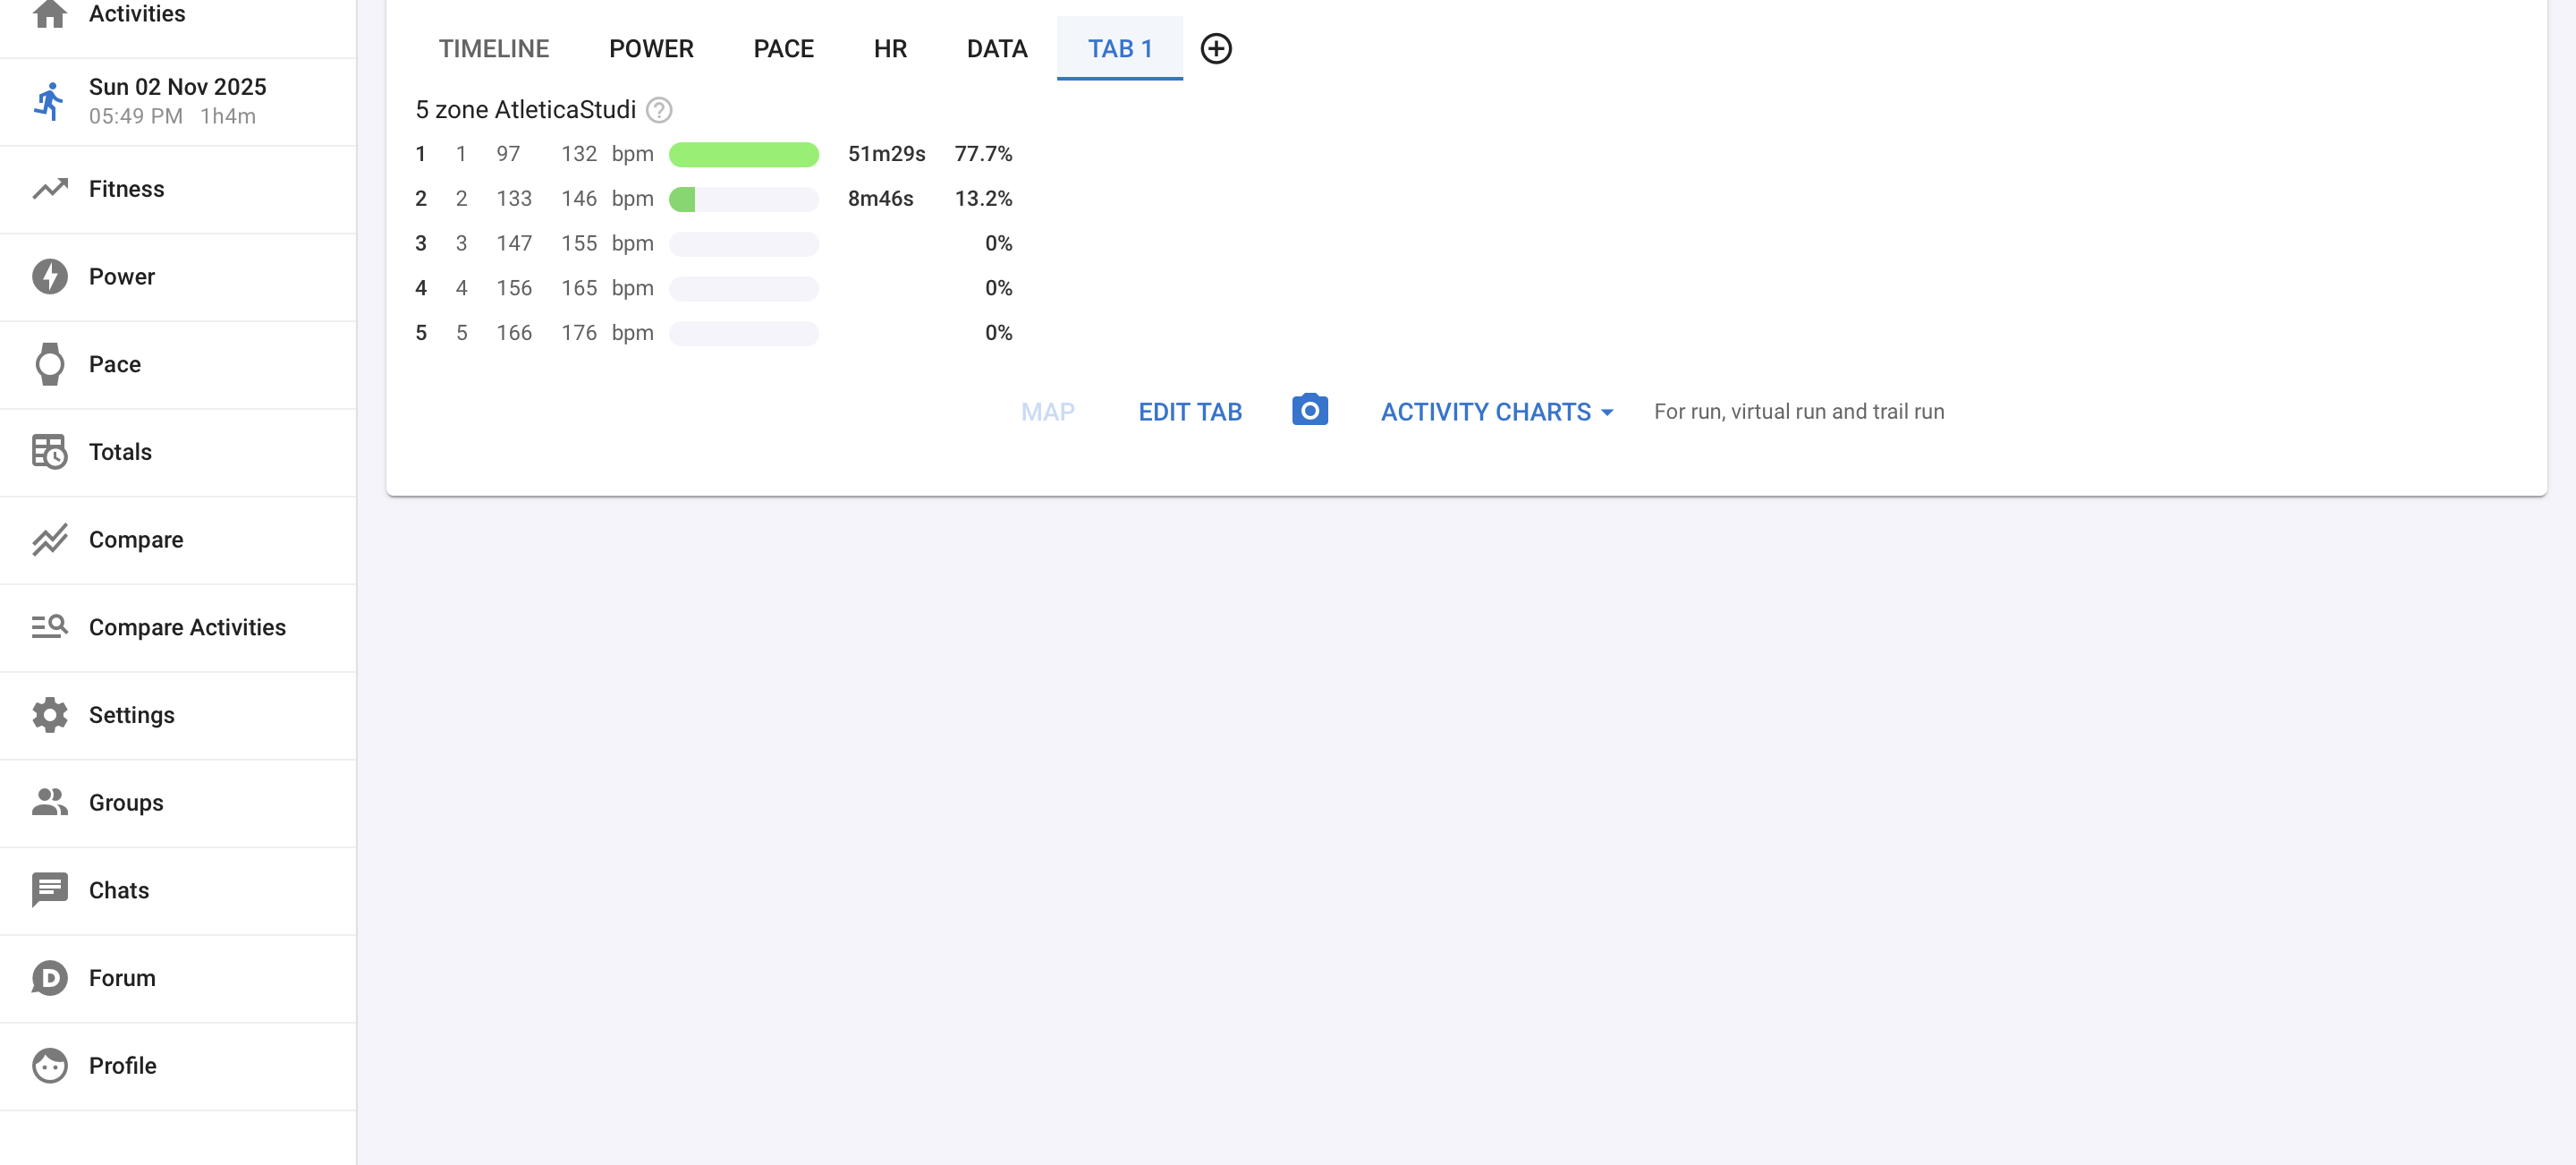The height and width of the screenshot is (1165, 2576).
Task: Open Totals from the sidebar
Action: 120,452
